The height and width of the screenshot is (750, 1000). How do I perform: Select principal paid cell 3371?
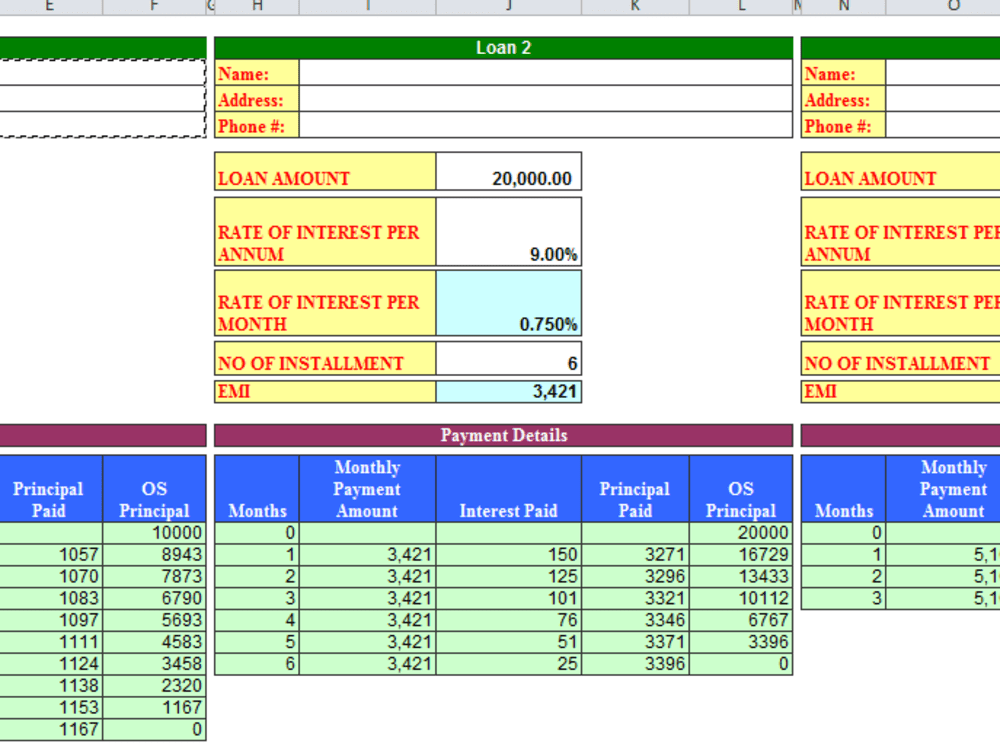click(x=635, y=642)
